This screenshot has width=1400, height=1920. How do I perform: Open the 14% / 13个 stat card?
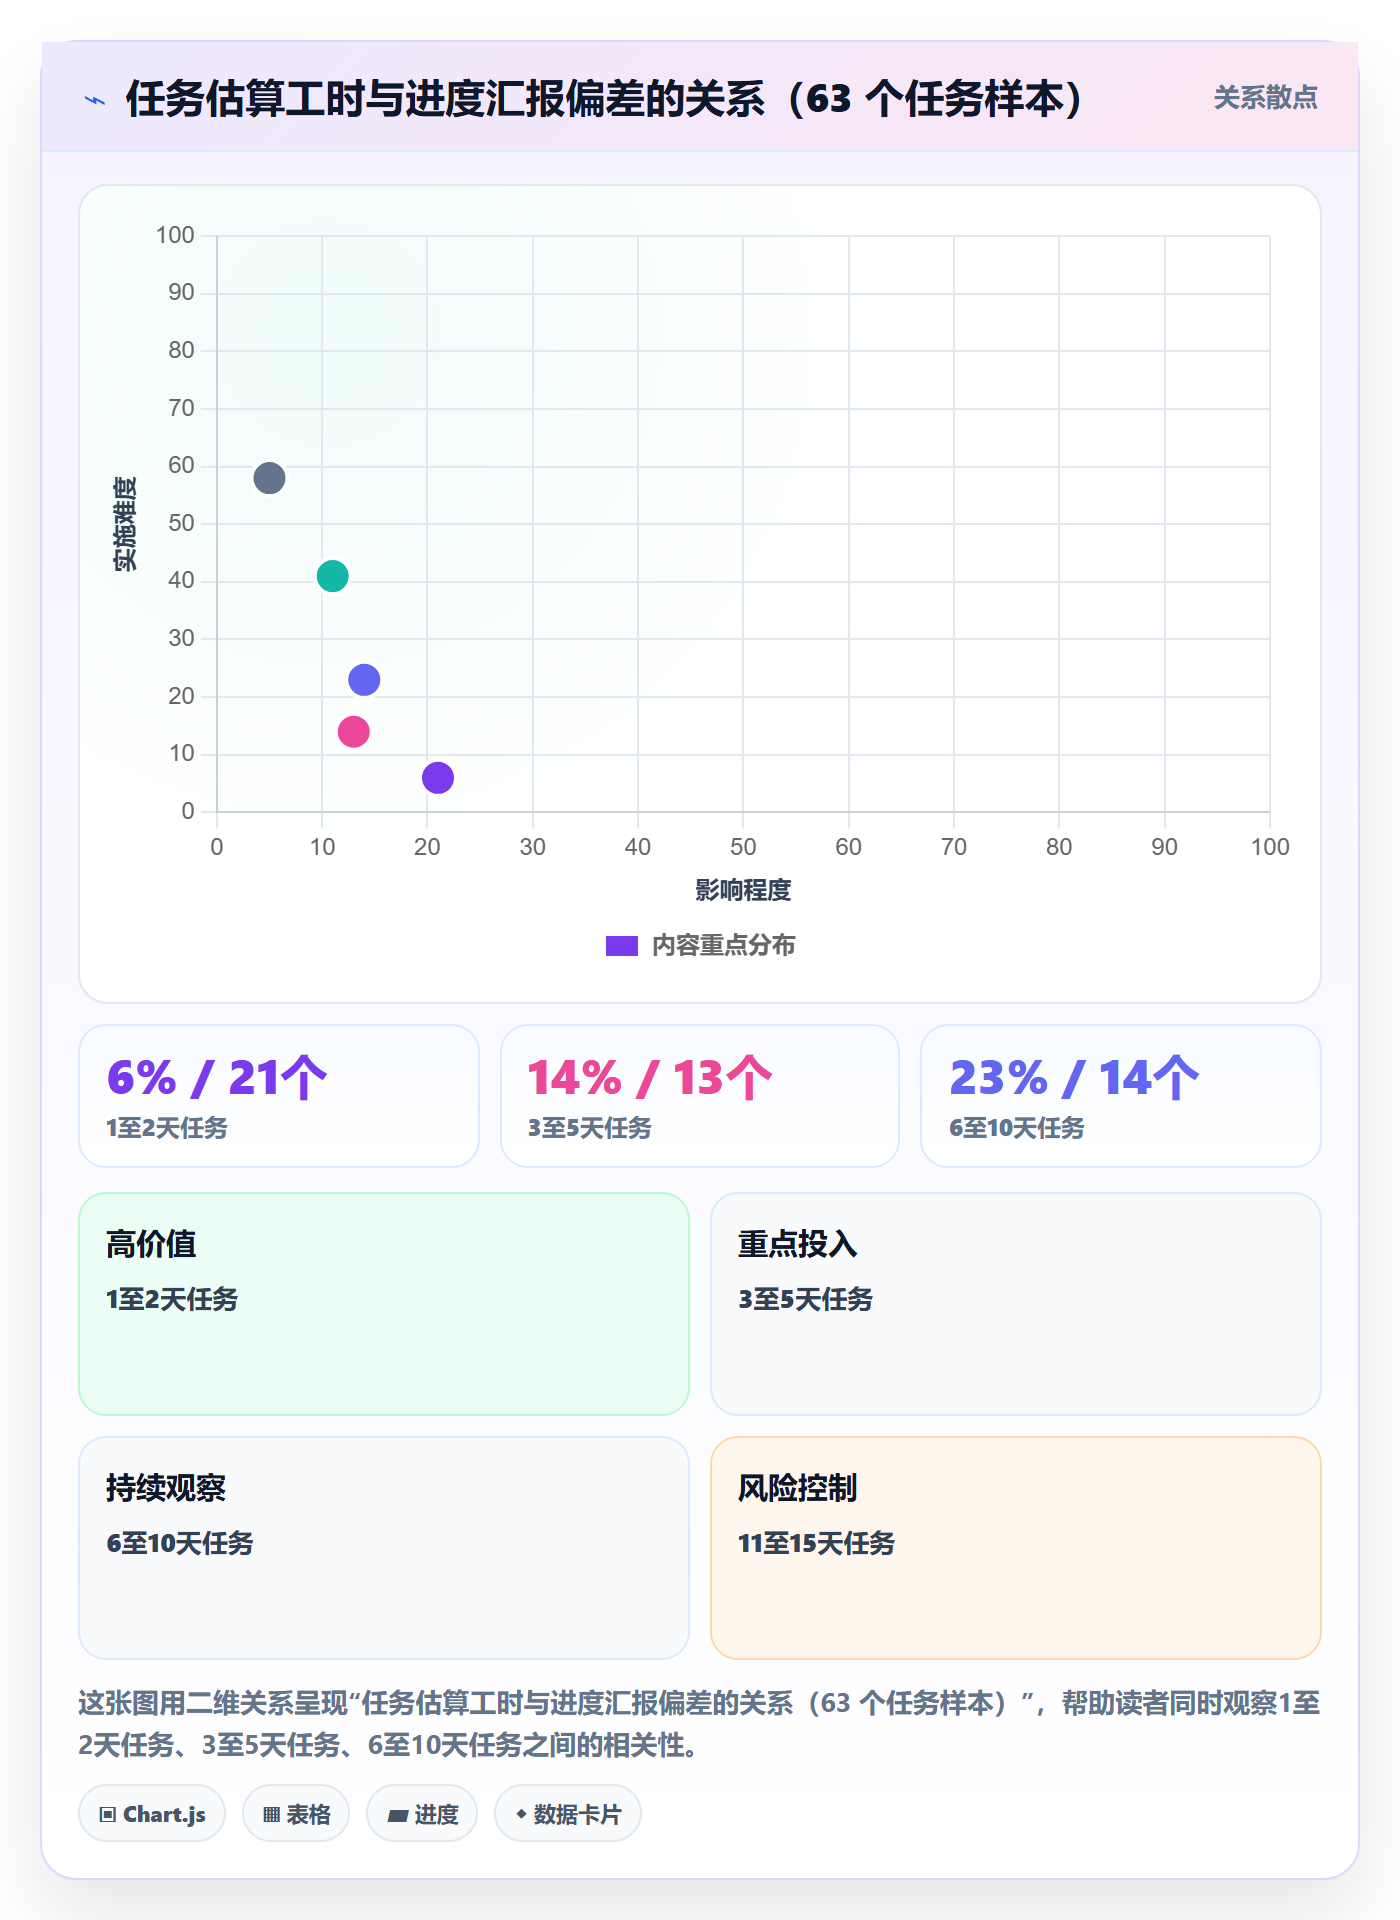click(x=700, y=1096)
